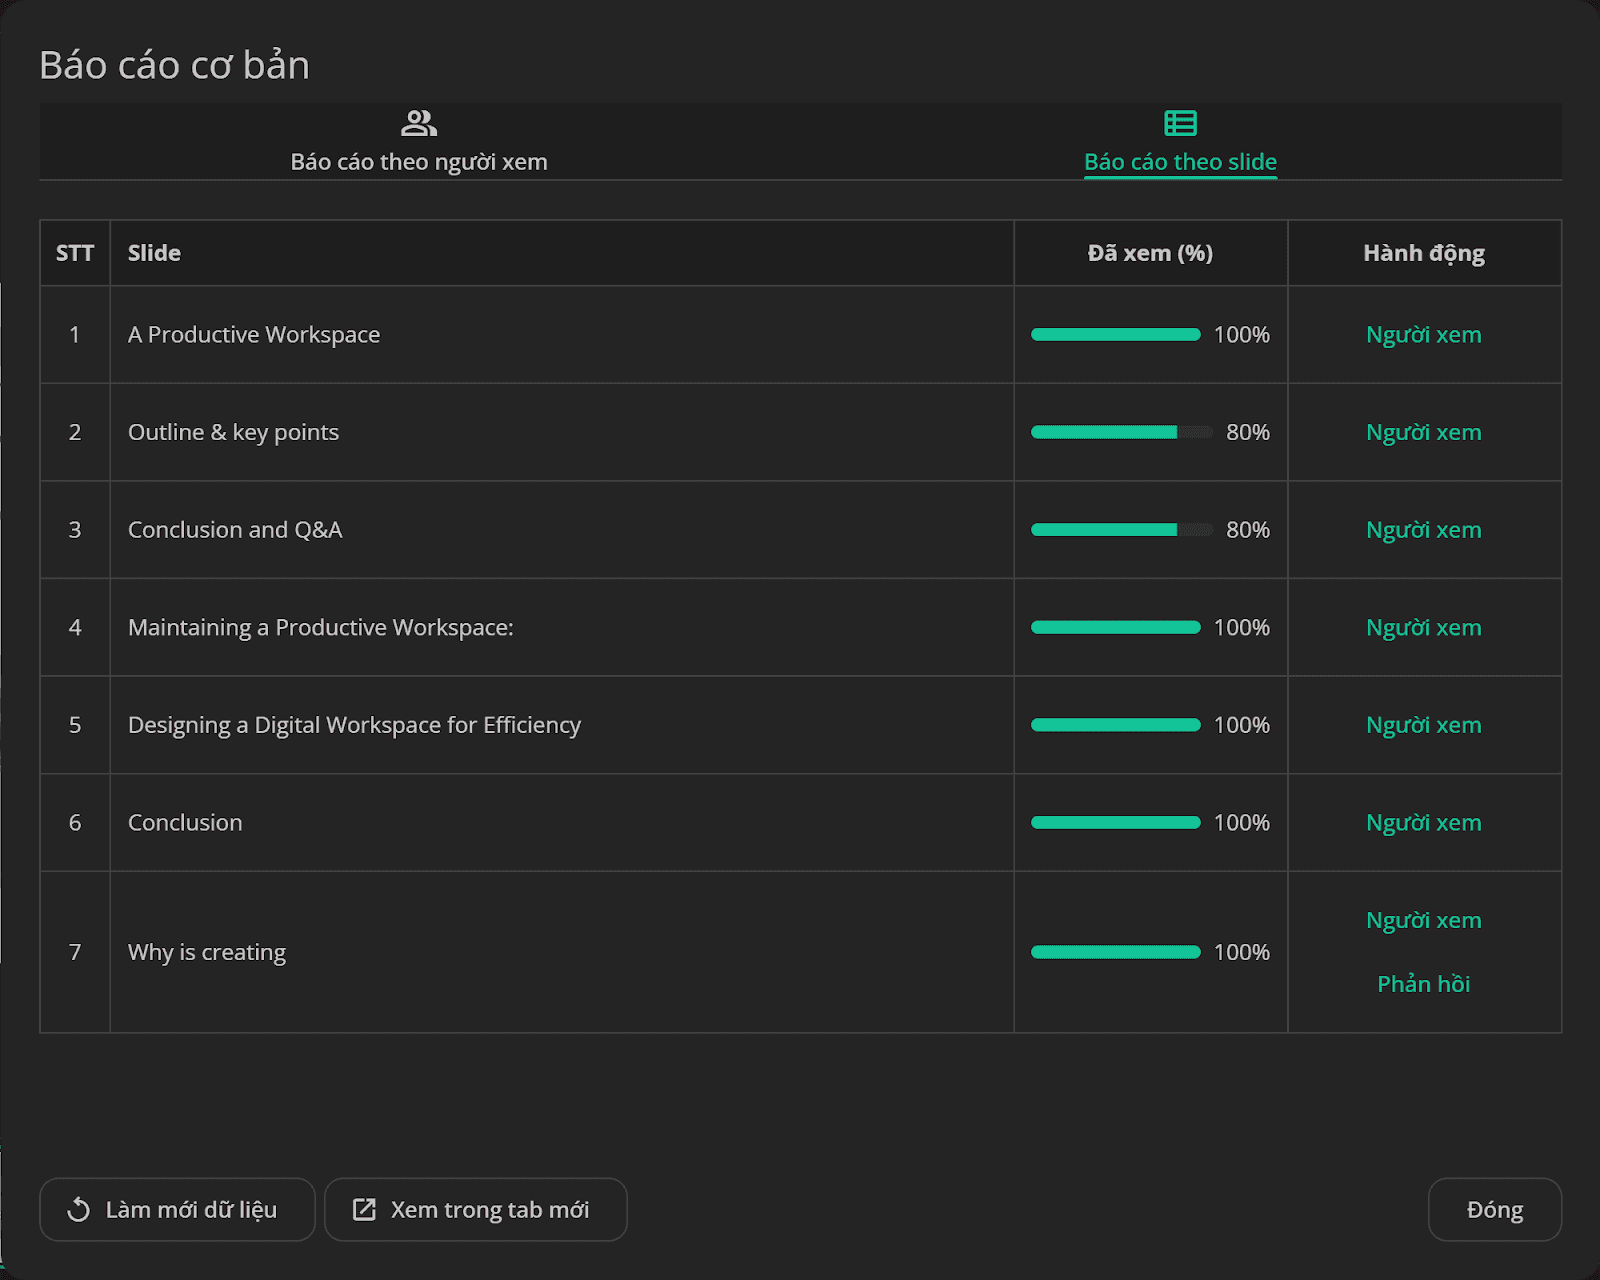Screen dimensions: 1600x1280
Task: Close dialog with Đóng button
Action: [1495, 1210]
